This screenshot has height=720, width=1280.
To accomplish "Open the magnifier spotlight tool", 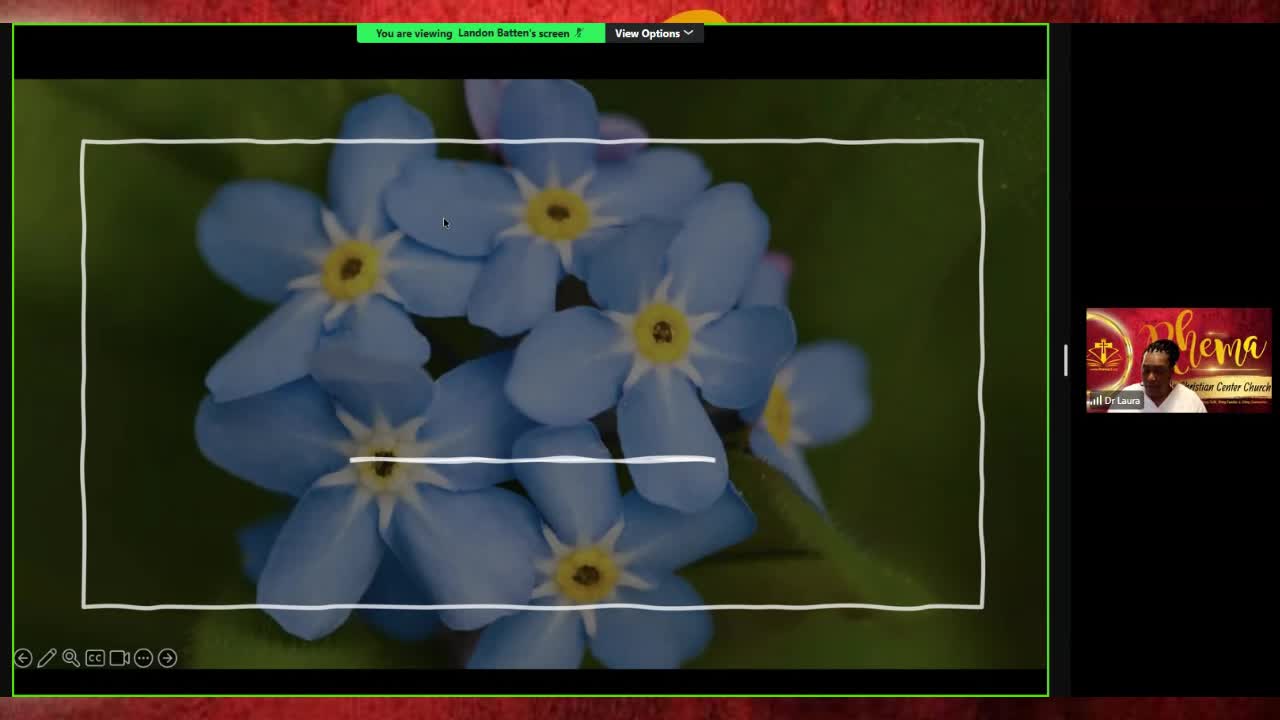I will [70, 658].
